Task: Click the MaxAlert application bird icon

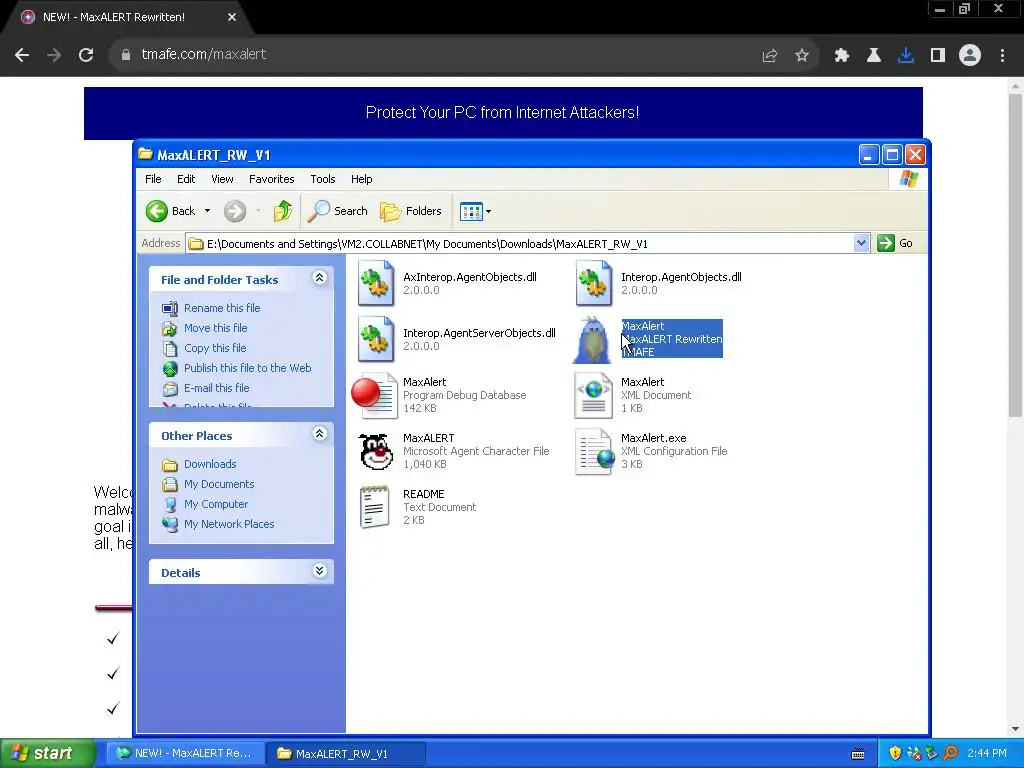Action: pos(593,340)
